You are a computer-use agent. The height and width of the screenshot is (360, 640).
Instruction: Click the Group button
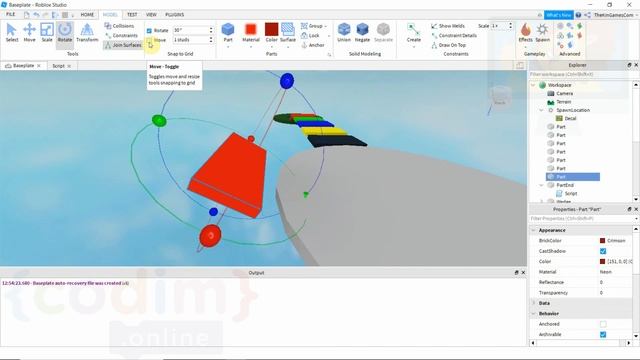[x=312, y=26]
